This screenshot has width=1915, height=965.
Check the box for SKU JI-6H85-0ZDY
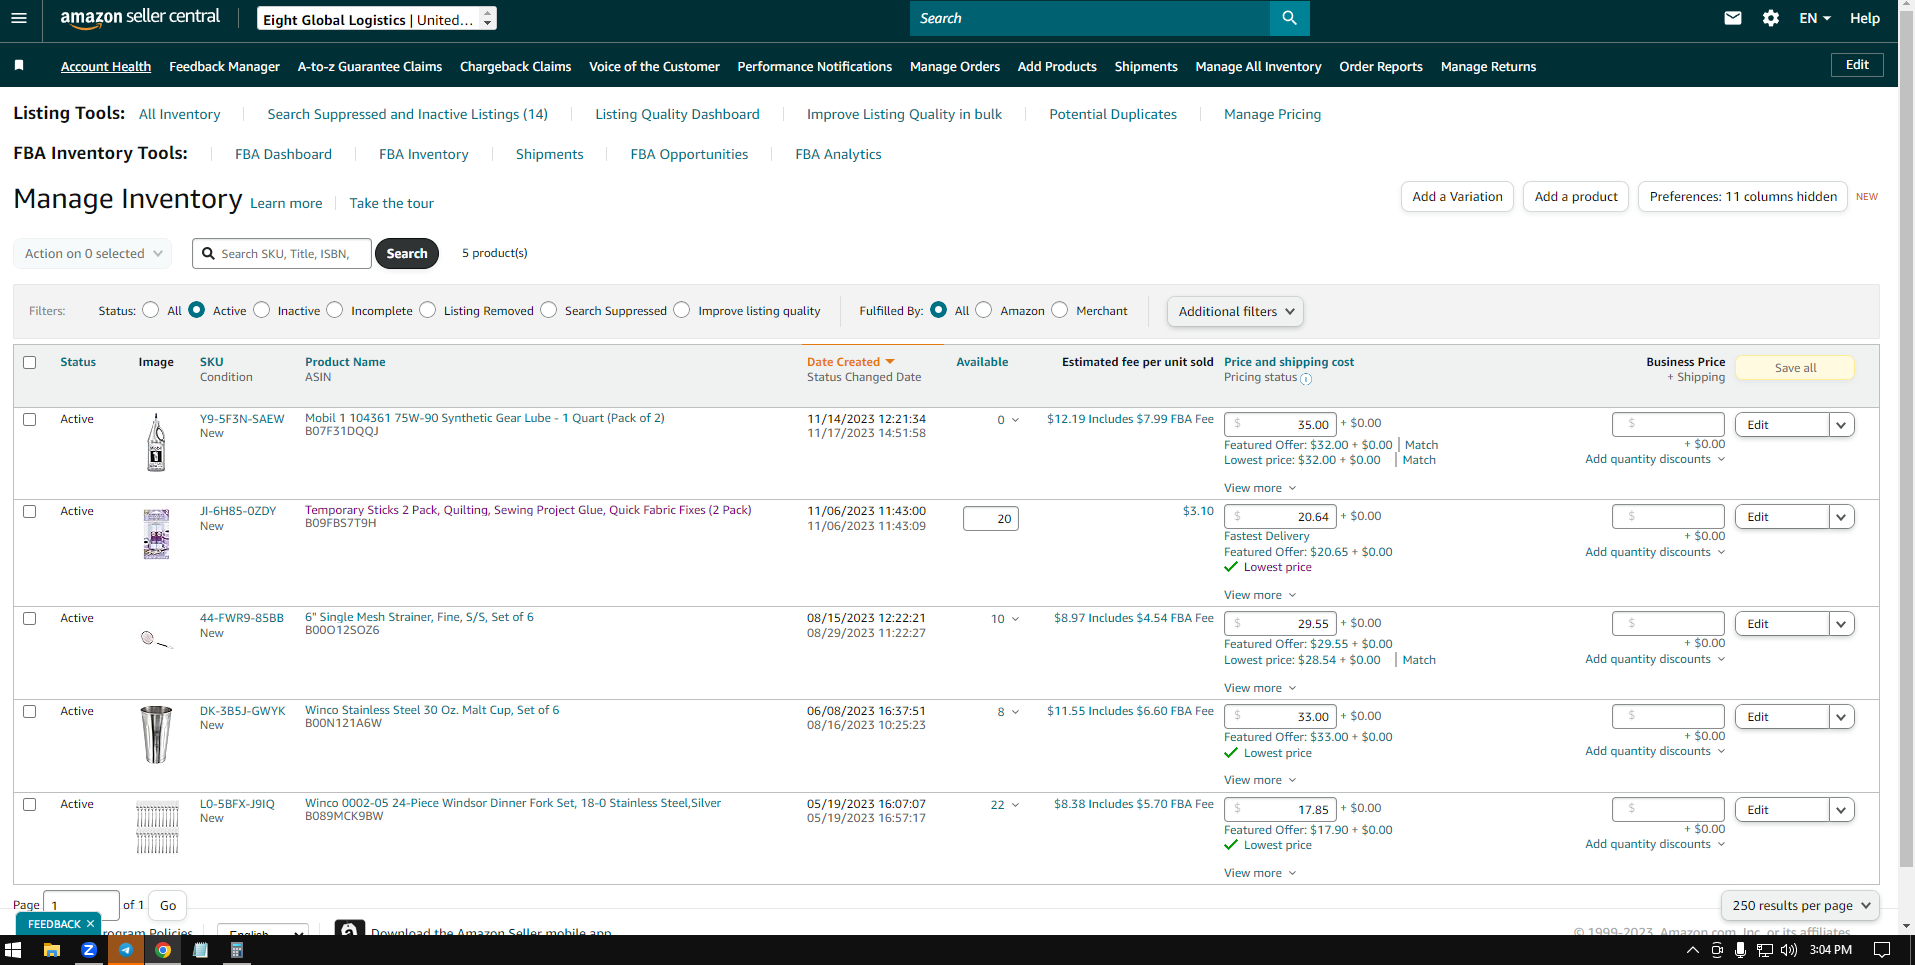click(x=30, y=512)
